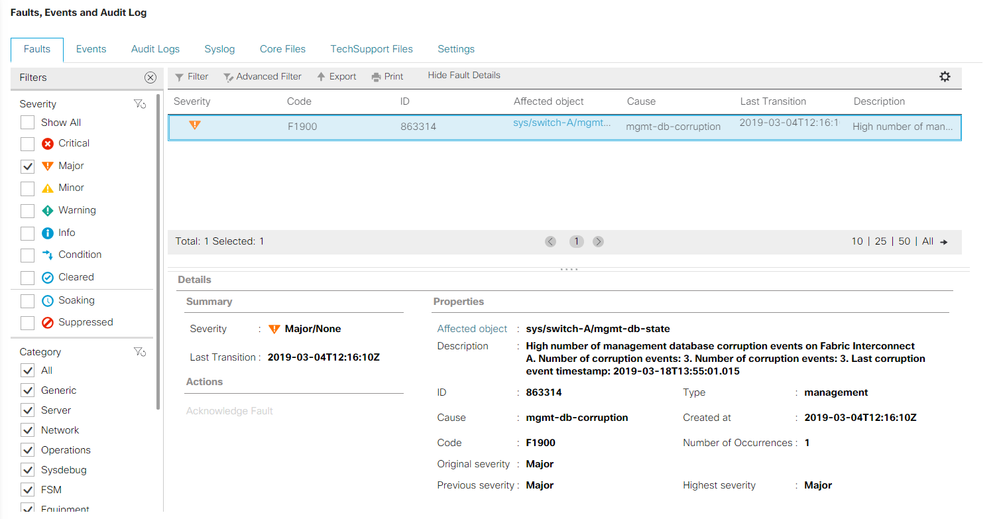Sort by Last Transition column header

pyautogui.click(x=773, y=101)
